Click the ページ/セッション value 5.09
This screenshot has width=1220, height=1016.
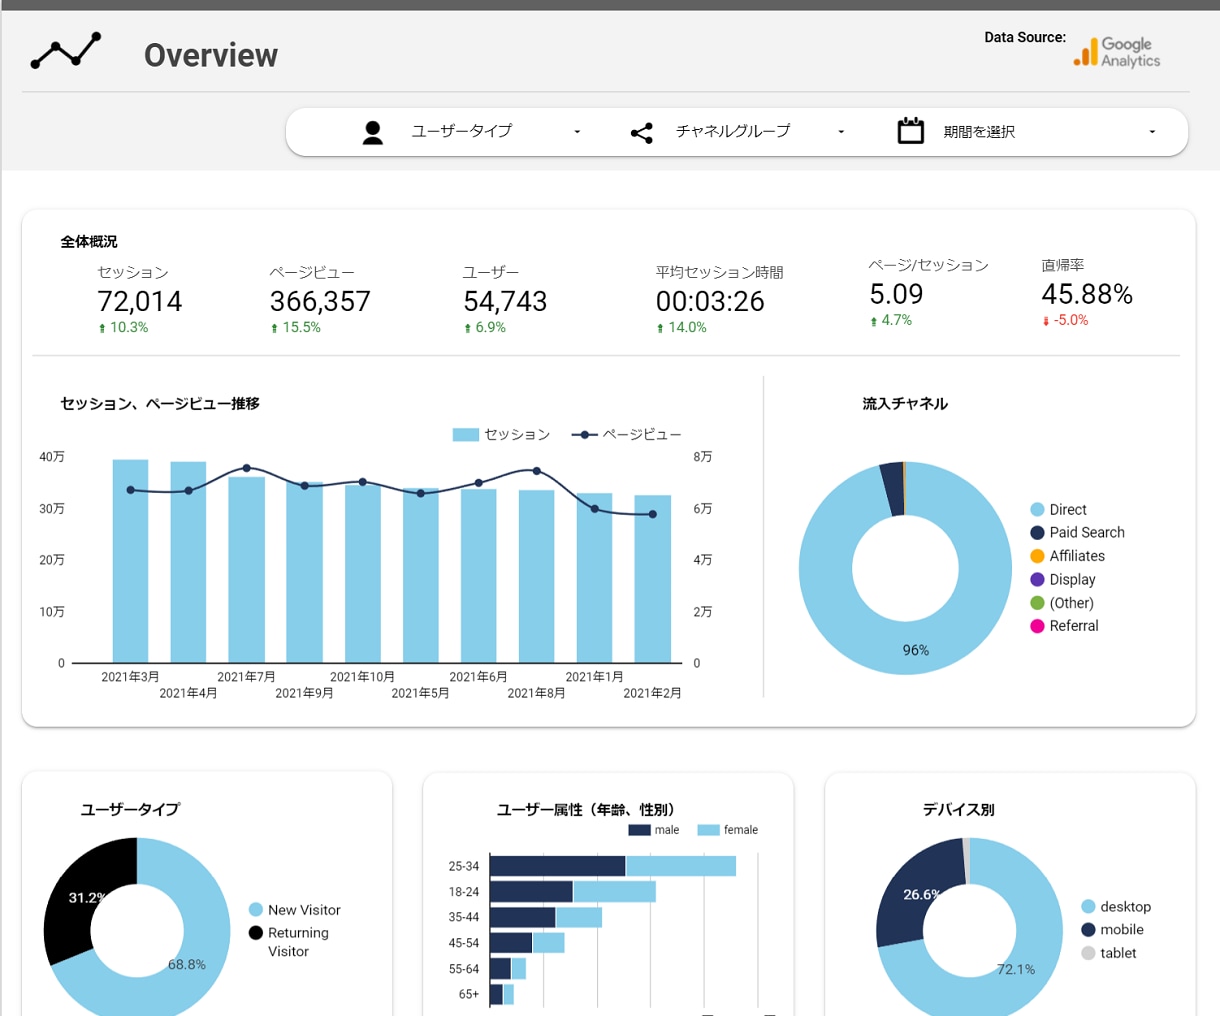896,294
